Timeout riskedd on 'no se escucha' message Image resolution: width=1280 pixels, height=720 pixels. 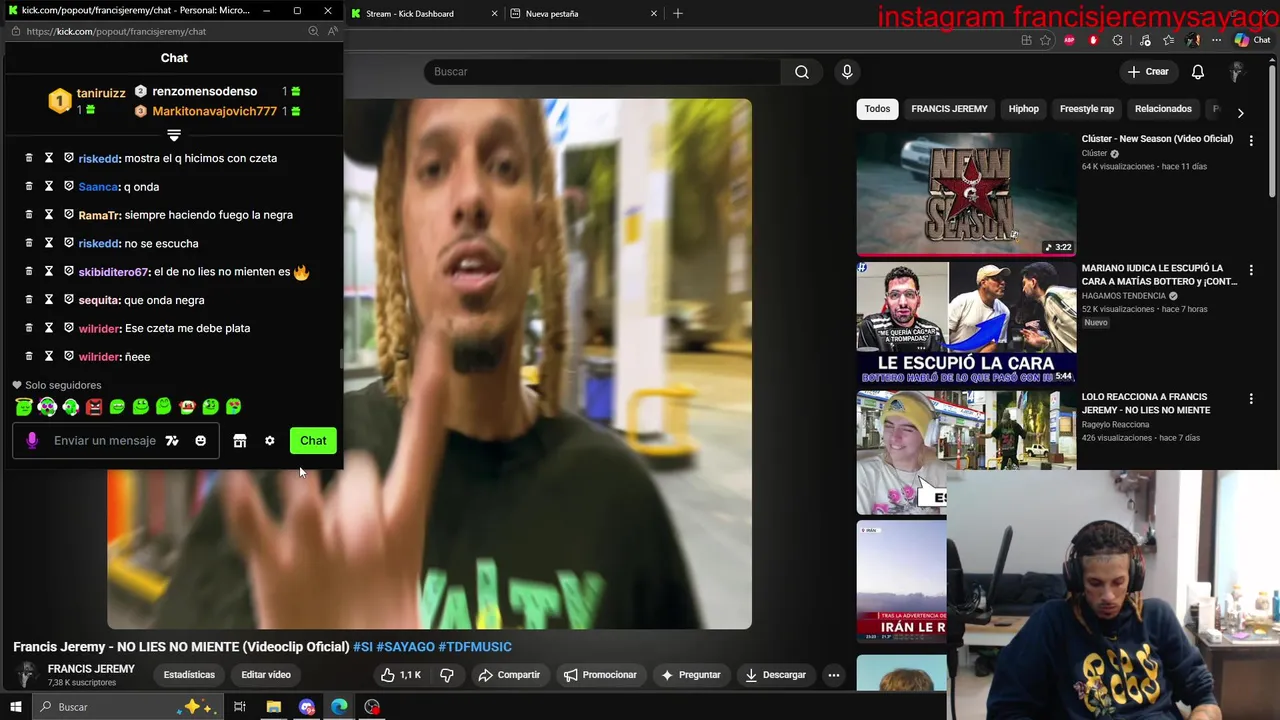[x=48, y=243]
